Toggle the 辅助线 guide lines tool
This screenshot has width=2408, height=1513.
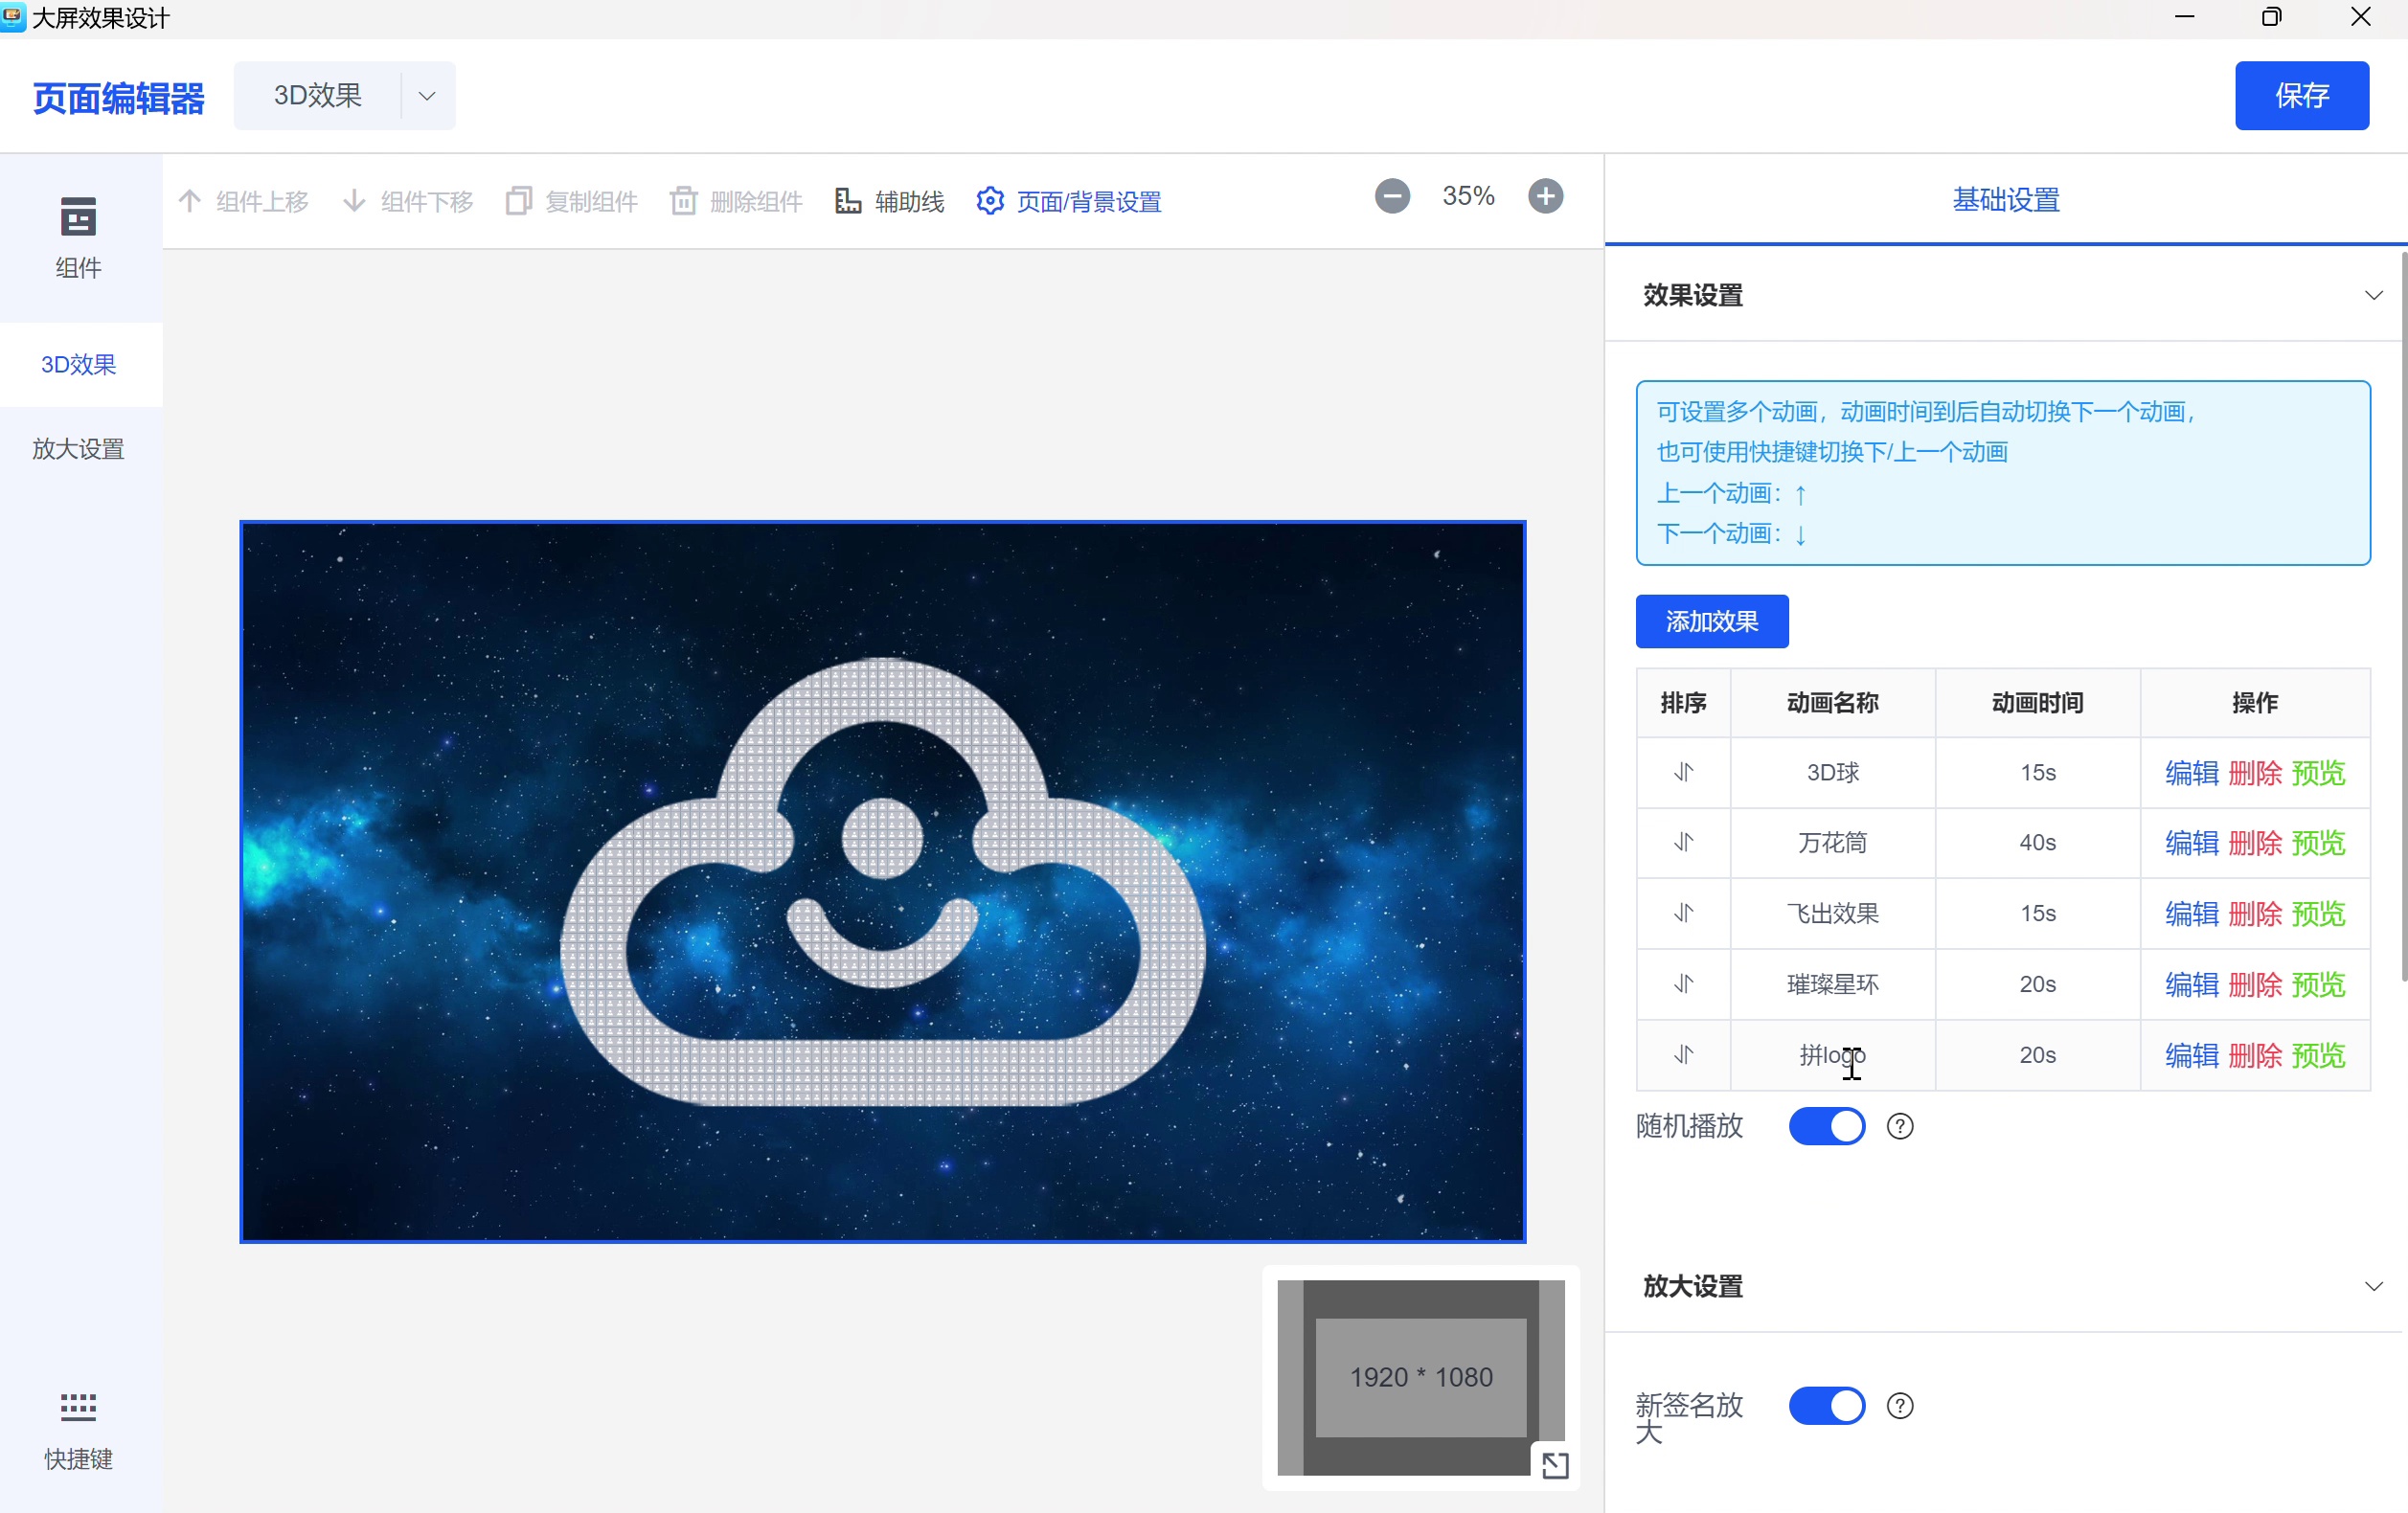pyautogui.click(x=889, y=201)
